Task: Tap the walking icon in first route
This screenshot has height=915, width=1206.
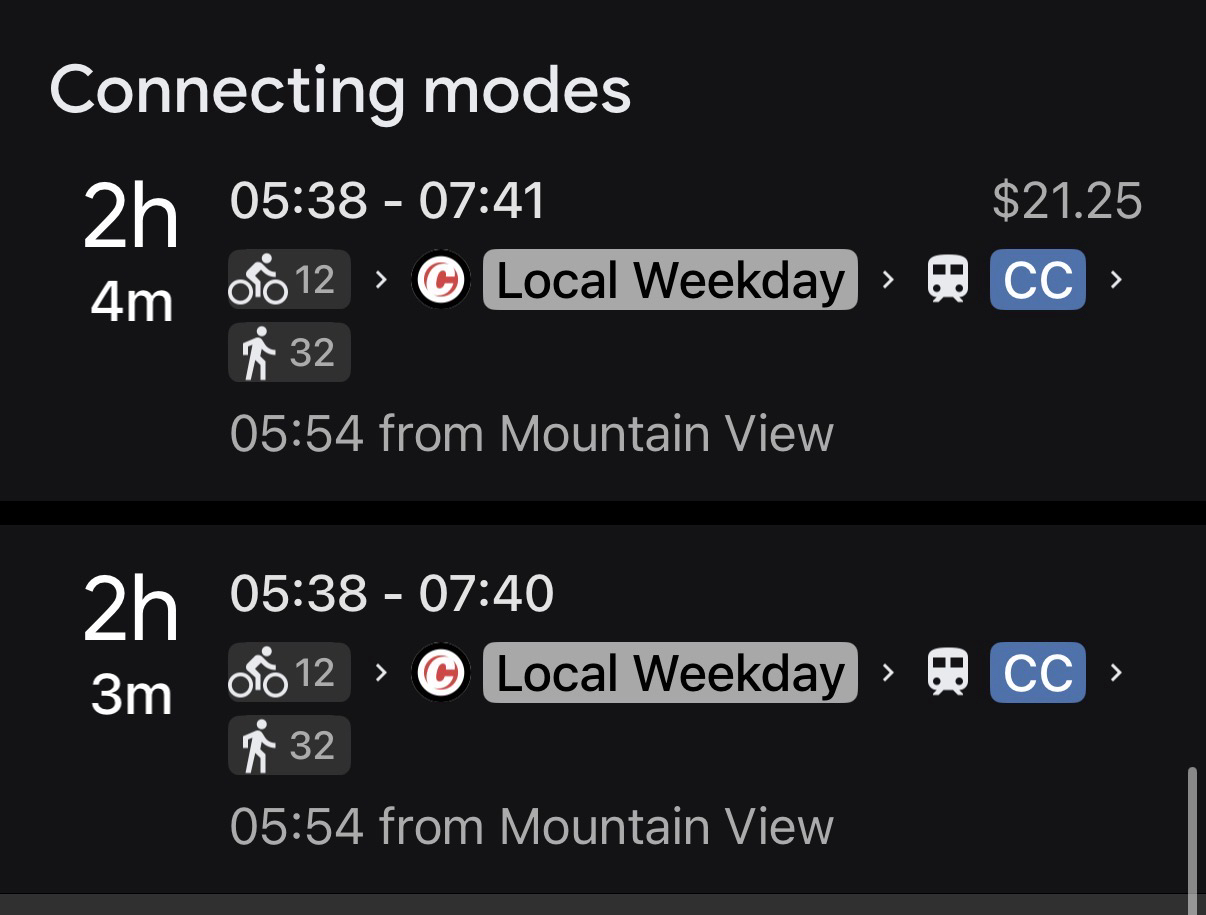Action: (x=259, y=353)
